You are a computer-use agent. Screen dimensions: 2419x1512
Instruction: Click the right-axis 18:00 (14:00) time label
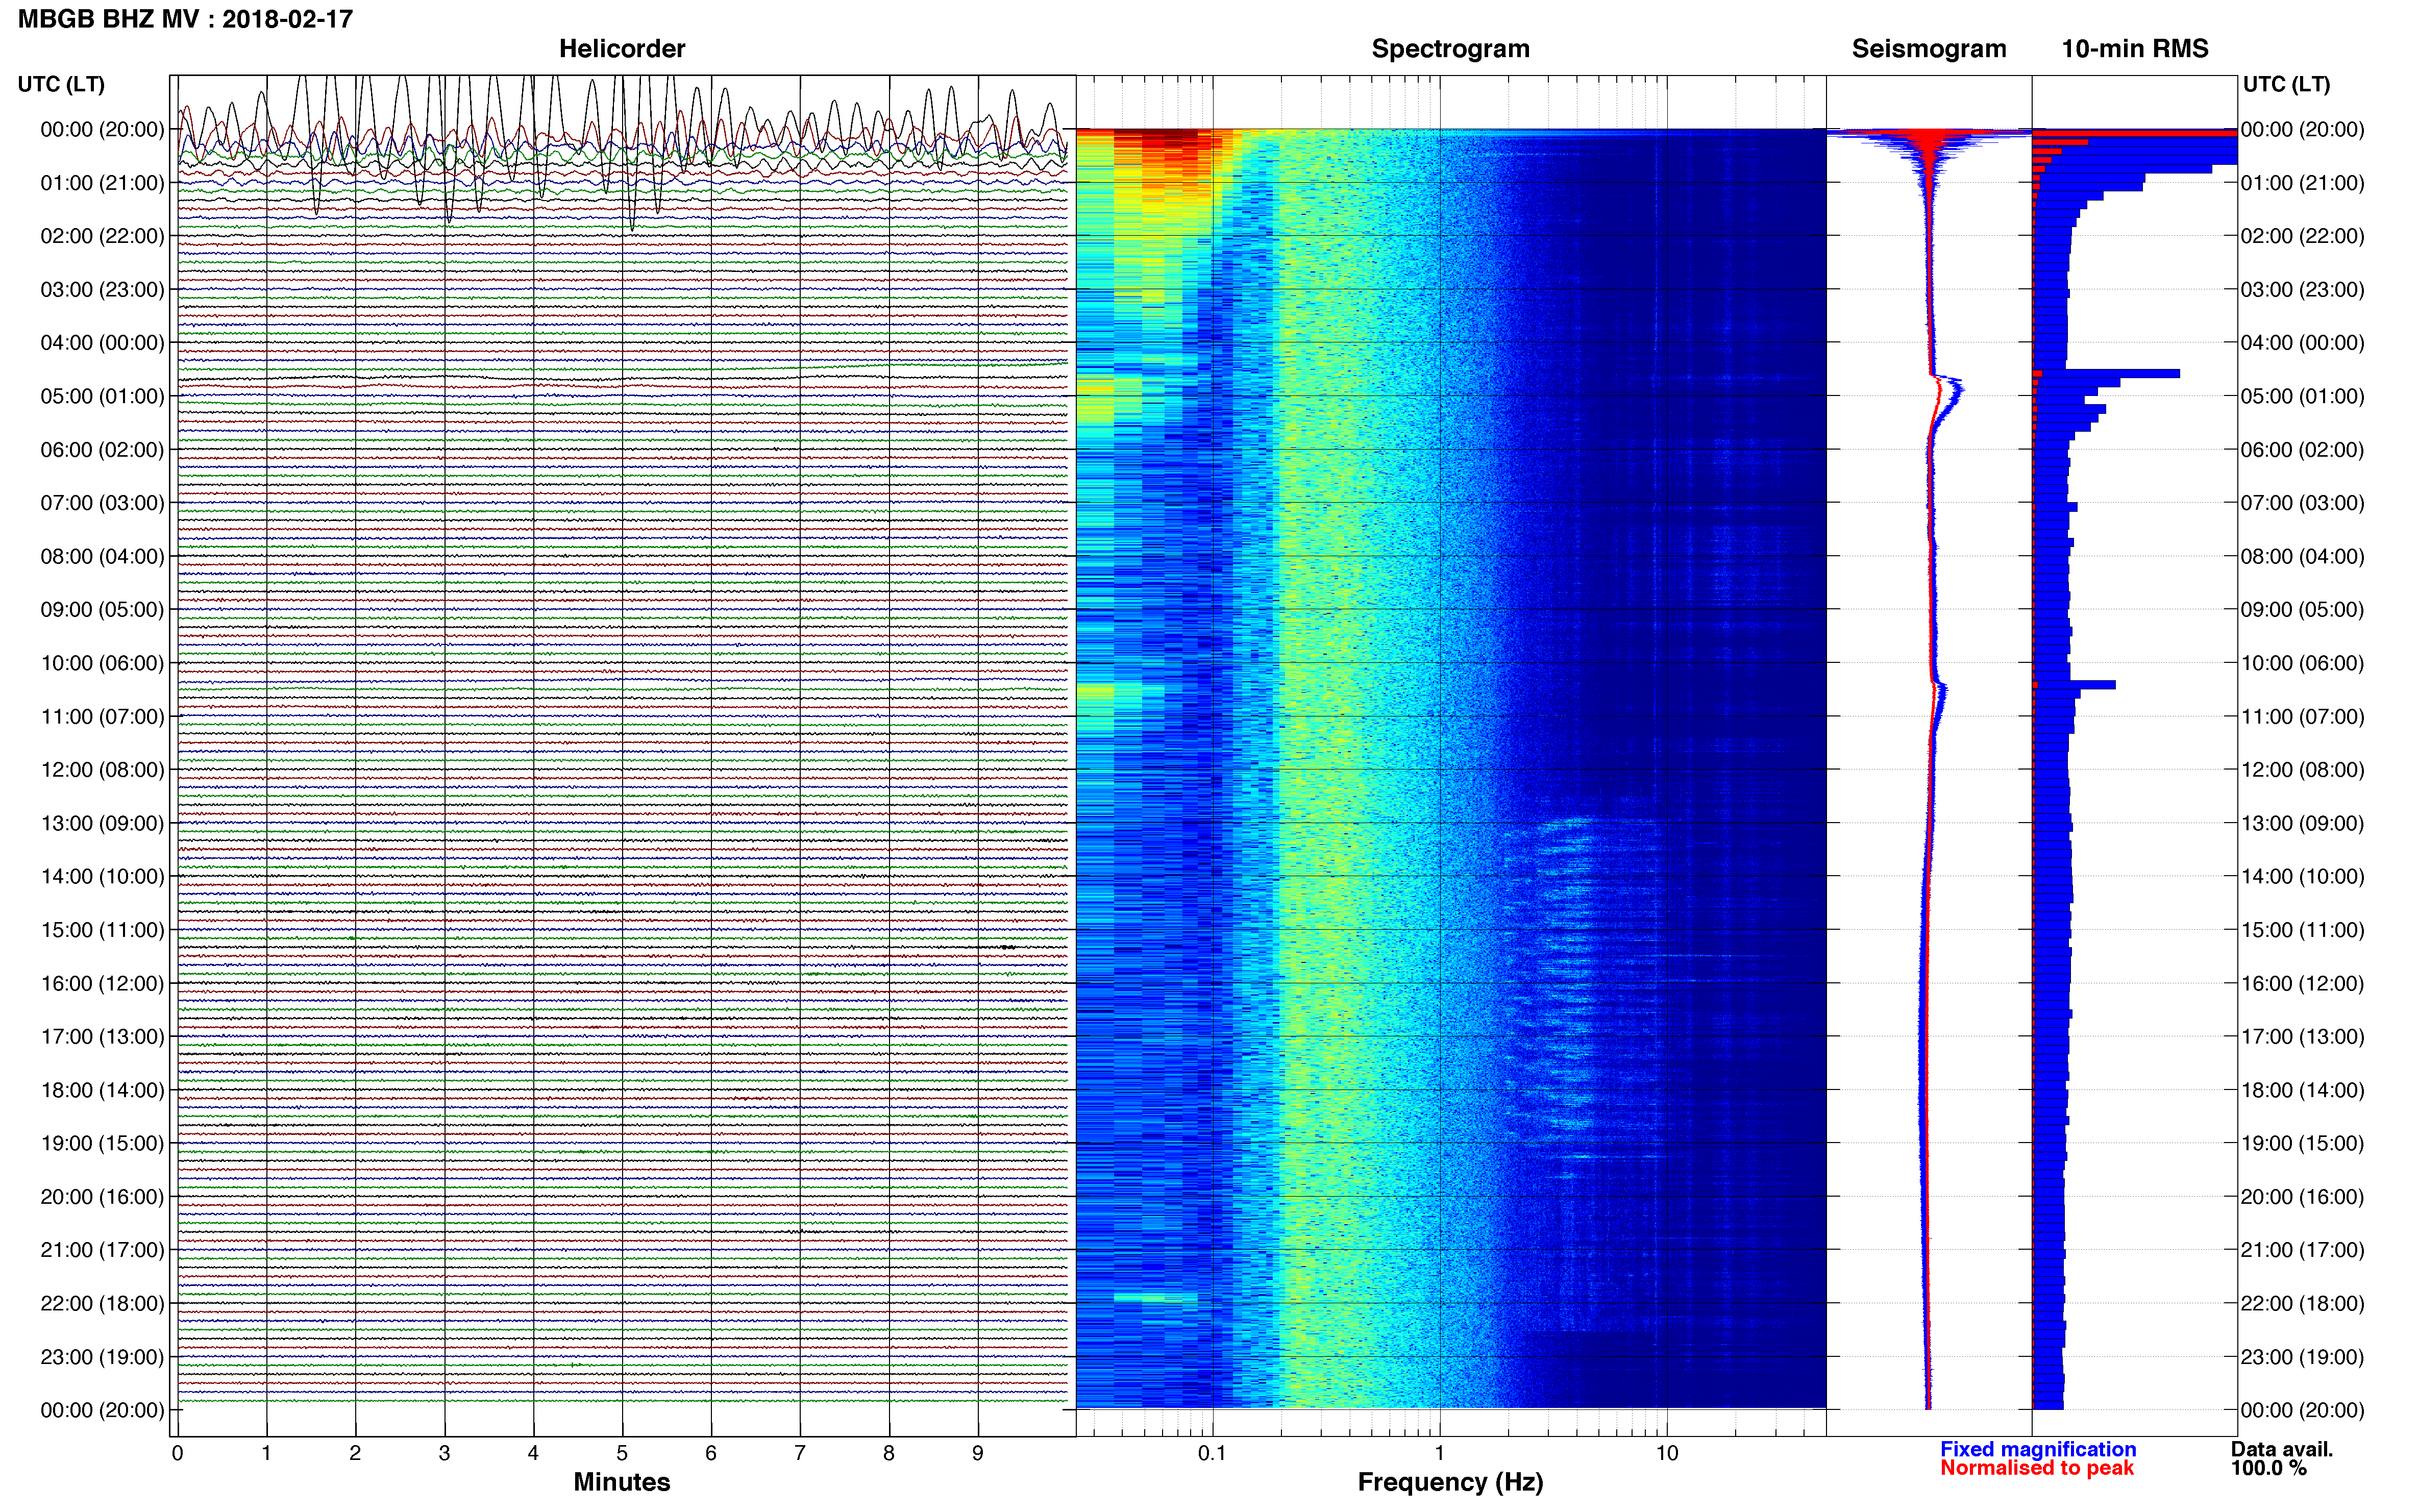(x=2302, y=1090)
